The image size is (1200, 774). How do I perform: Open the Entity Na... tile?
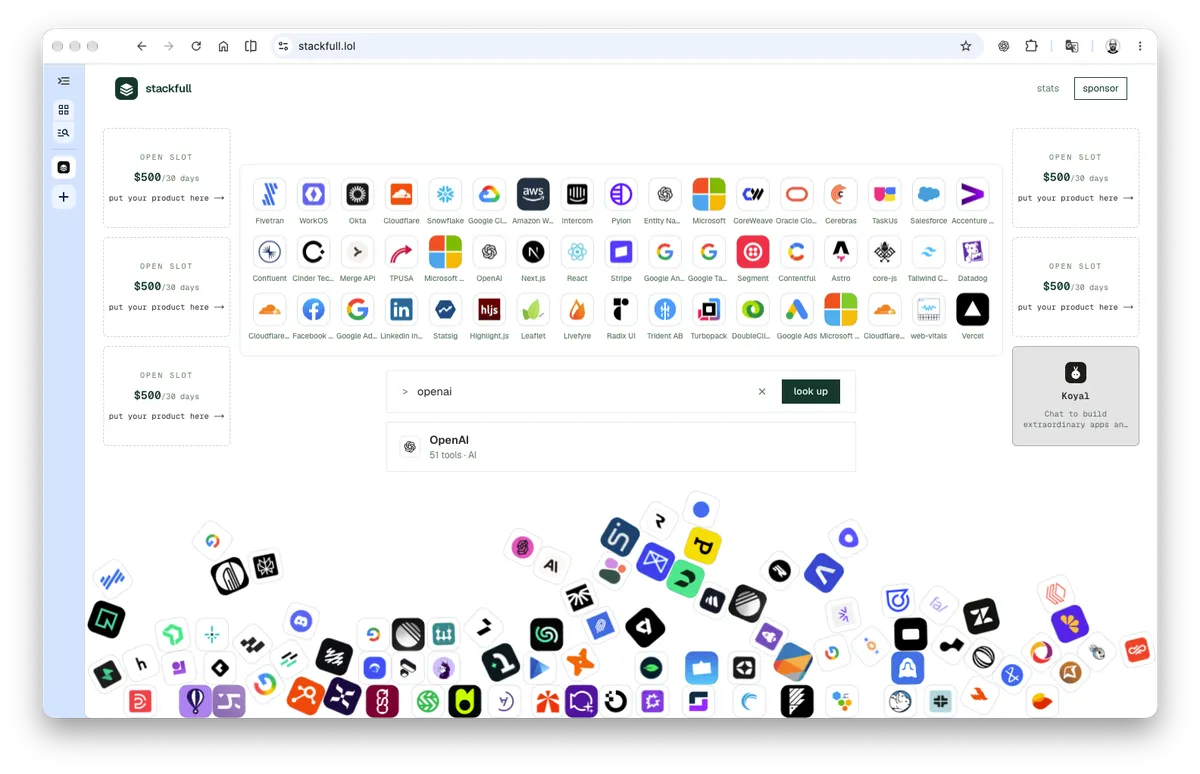[665, 194]
